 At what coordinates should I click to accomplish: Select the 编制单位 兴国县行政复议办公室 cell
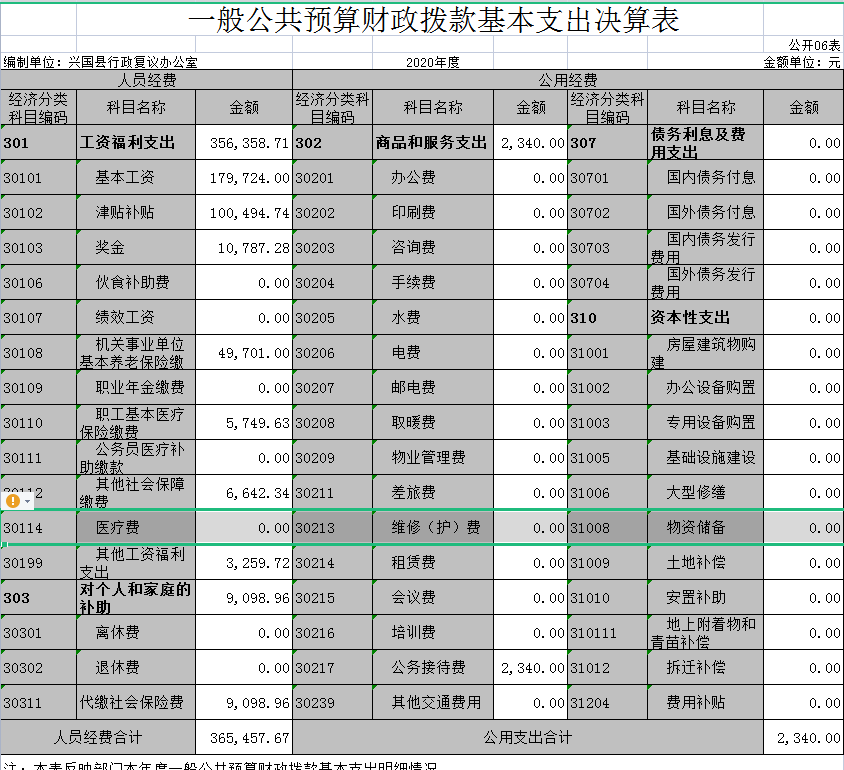pos(100,62)
